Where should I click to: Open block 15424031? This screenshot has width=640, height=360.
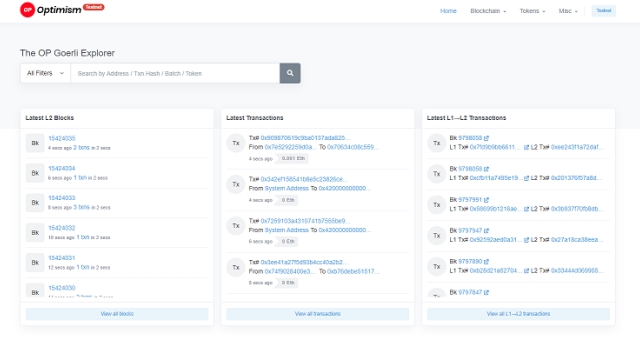click(x=62, y=258)
